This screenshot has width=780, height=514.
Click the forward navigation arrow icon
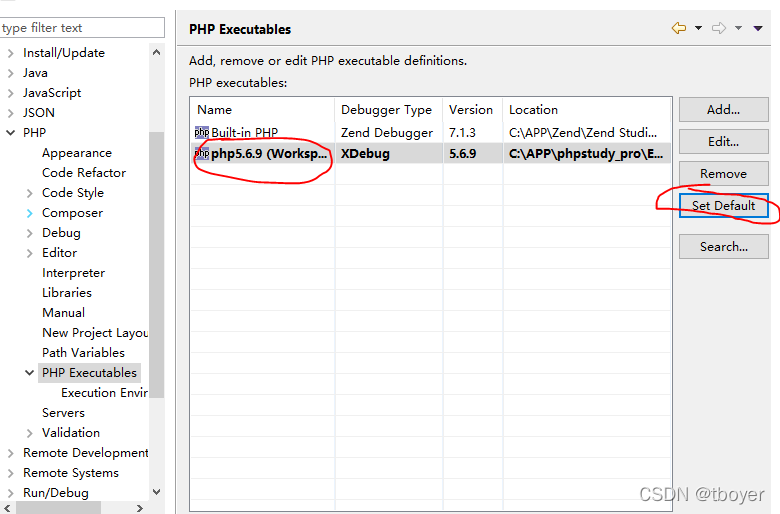[x=719, y=28]
